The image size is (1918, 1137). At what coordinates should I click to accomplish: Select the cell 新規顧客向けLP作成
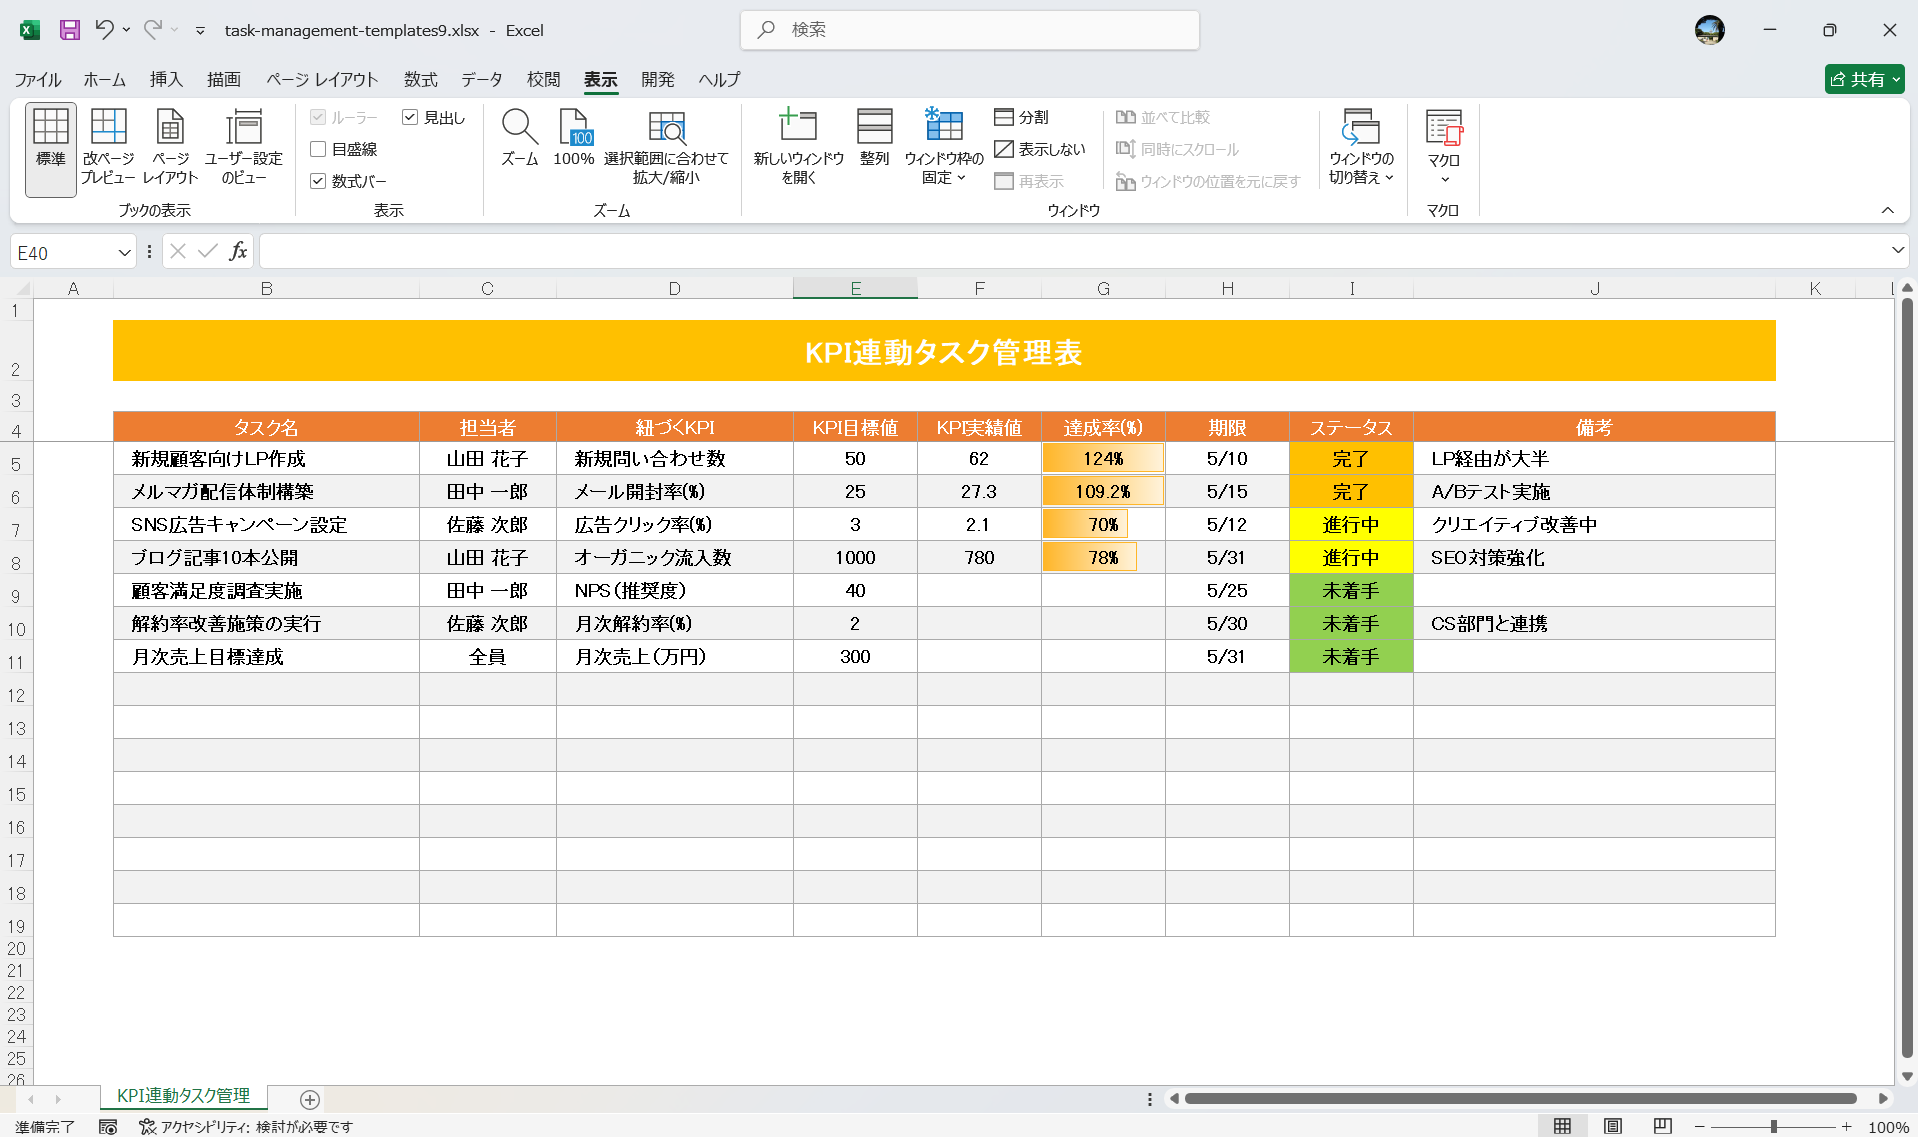pyautogui.click(x=266, y=458)
